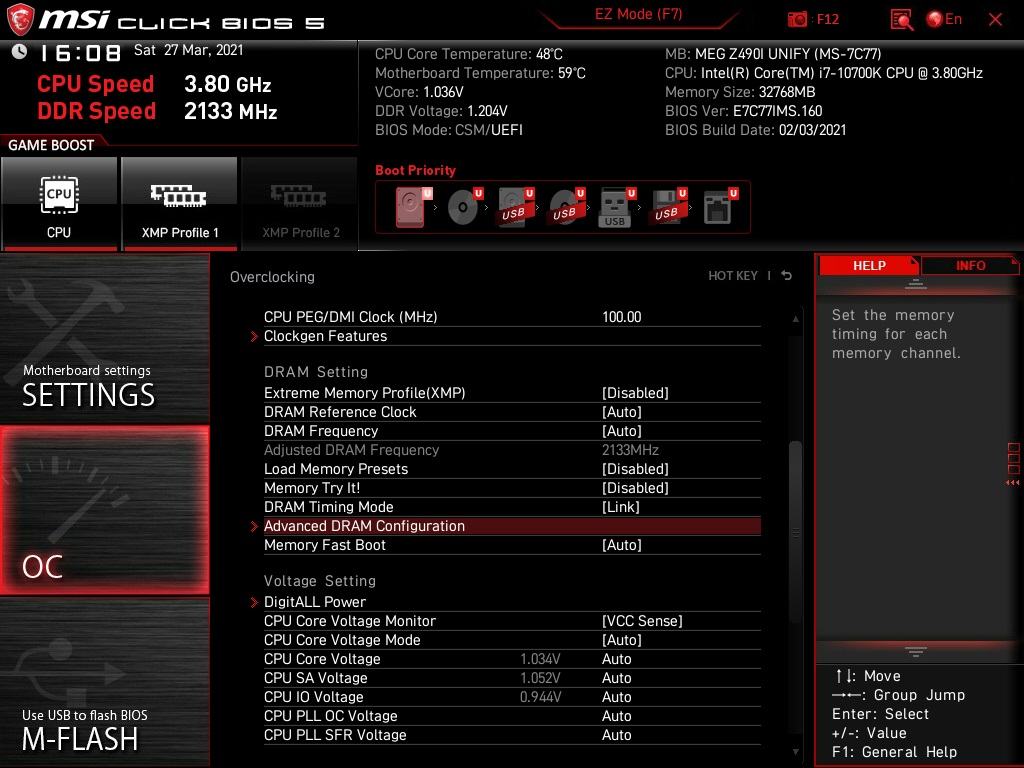Open Memory Try It! dropdown
Screen dimensions: 1024x768
635,488
